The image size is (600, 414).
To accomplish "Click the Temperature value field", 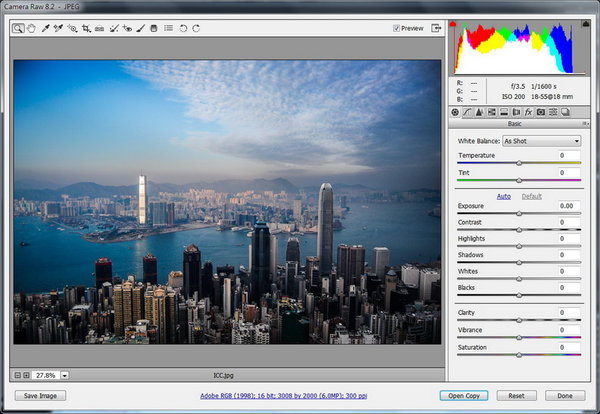I will pyautogui.click(x=567, y=156).
